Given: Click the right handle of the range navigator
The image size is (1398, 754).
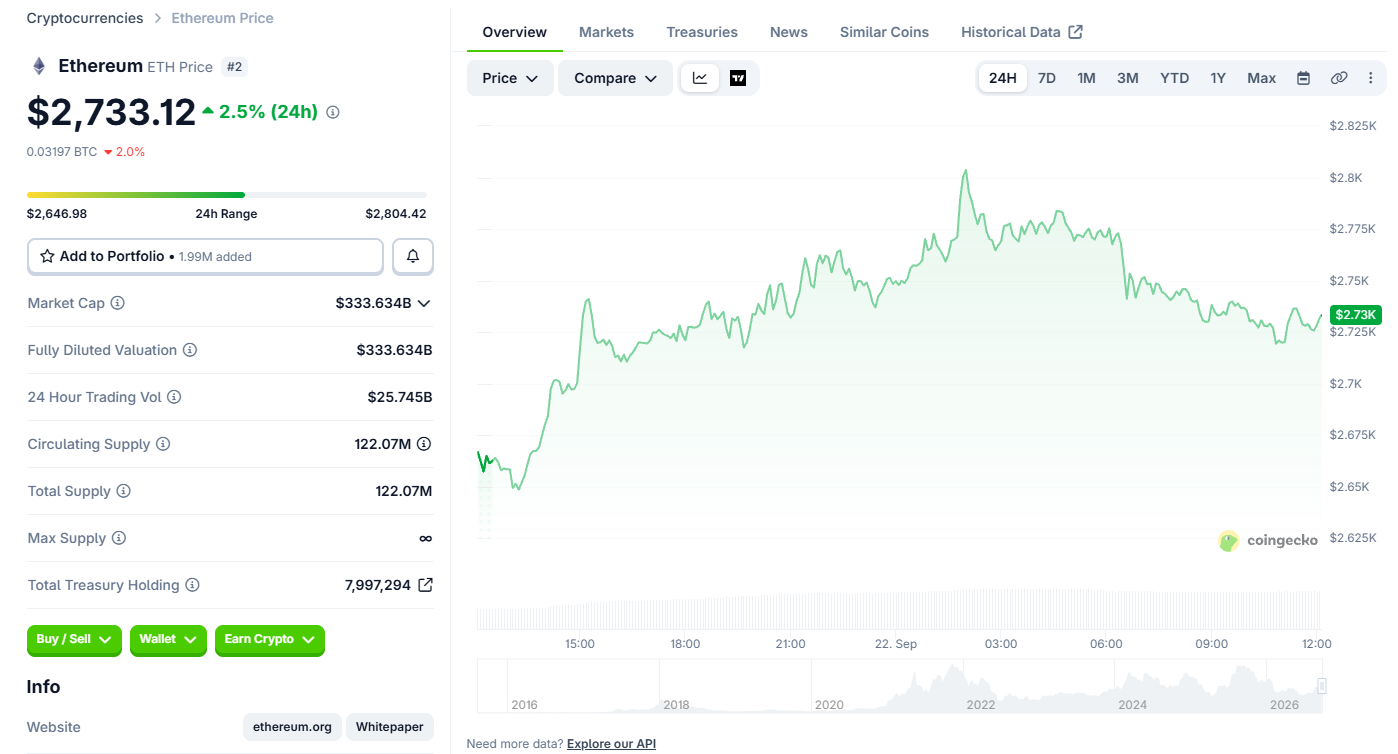Looking at the screenshot, I should point(1322,686).
